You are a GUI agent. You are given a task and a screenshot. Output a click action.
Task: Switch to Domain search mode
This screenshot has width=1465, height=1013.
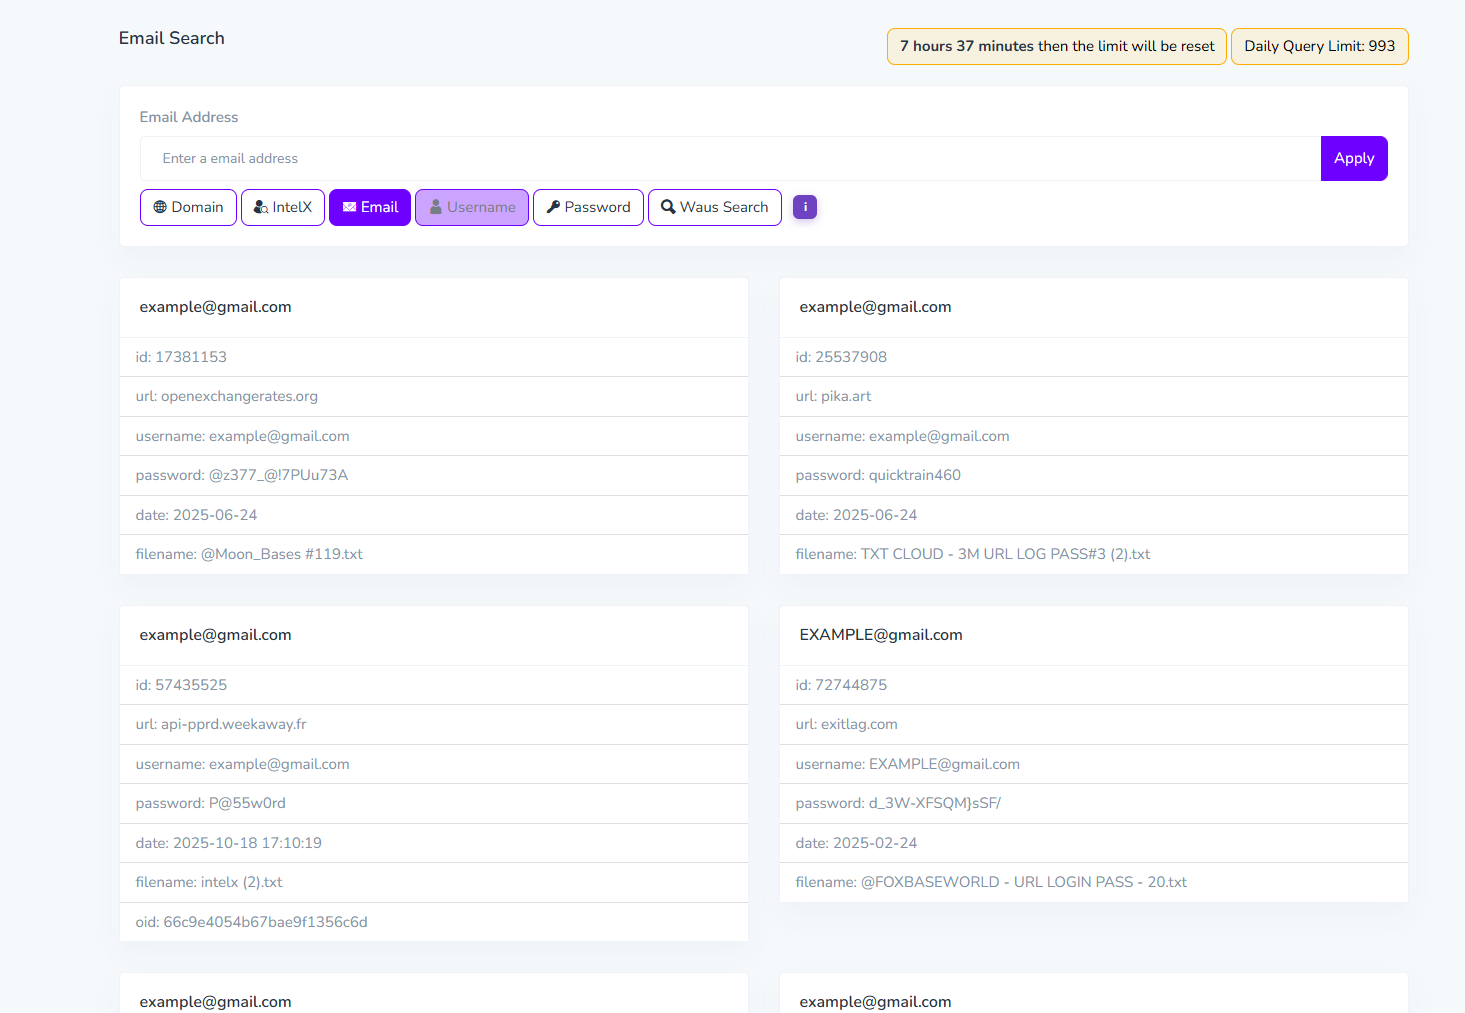pyautogui.click(x=188, y=207)
